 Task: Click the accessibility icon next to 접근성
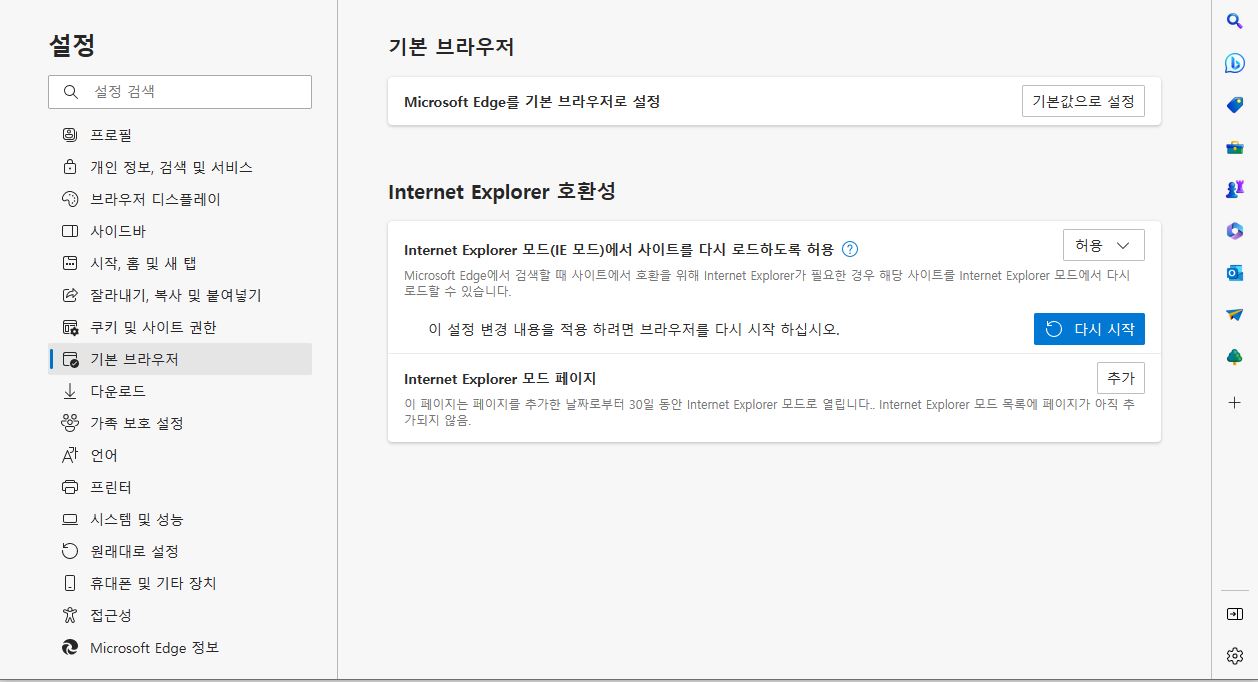click(70, 615)
